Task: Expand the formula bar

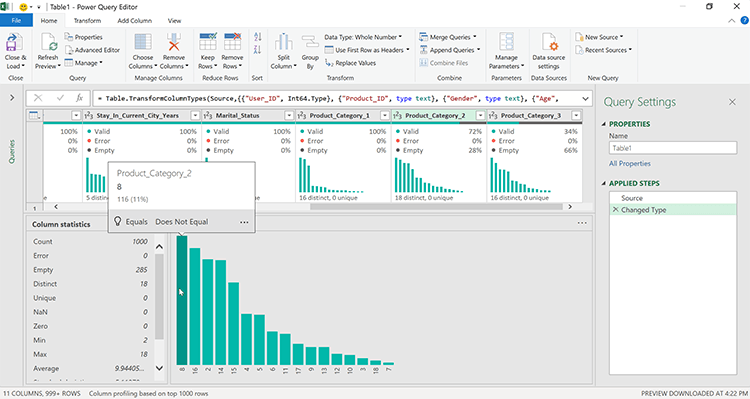Action: (x=585, y=99)
